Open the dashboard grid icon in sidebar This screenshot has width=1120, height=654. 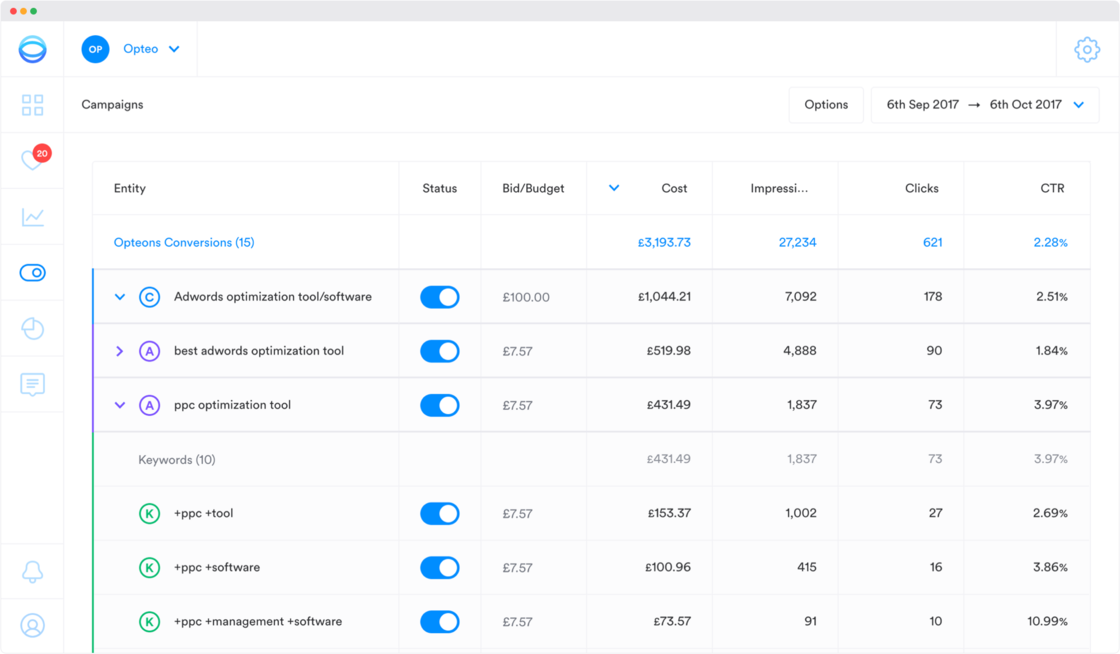(x=32, y=104)
